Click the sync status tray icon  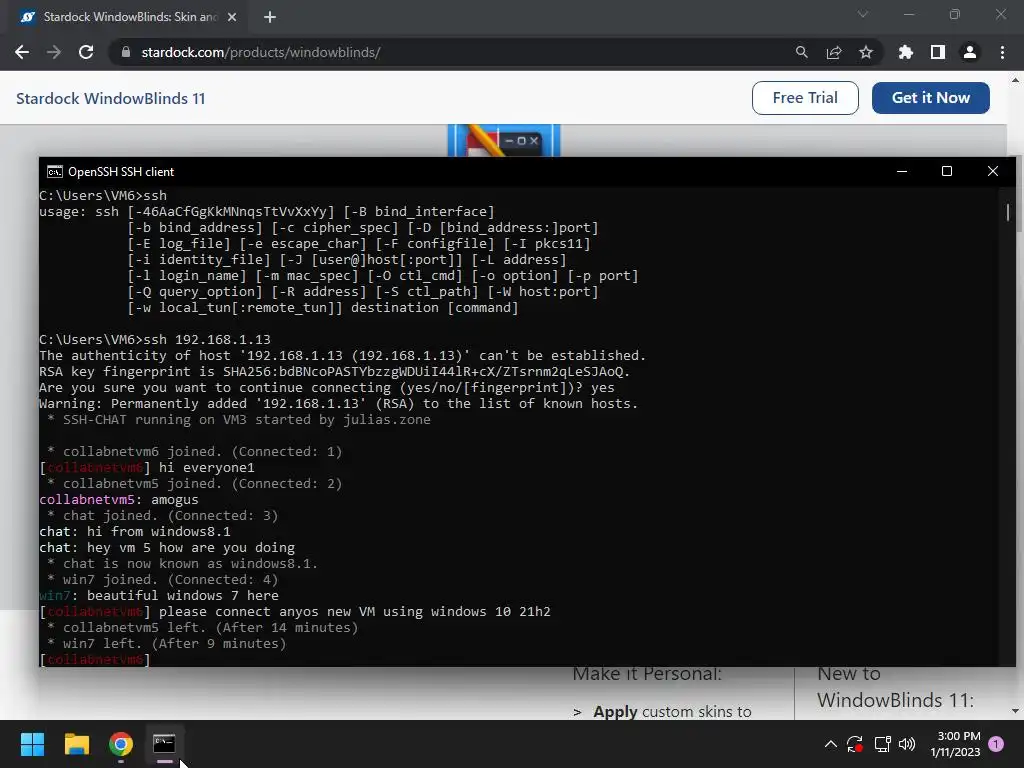pyautogui.click(x=855, y=744)
